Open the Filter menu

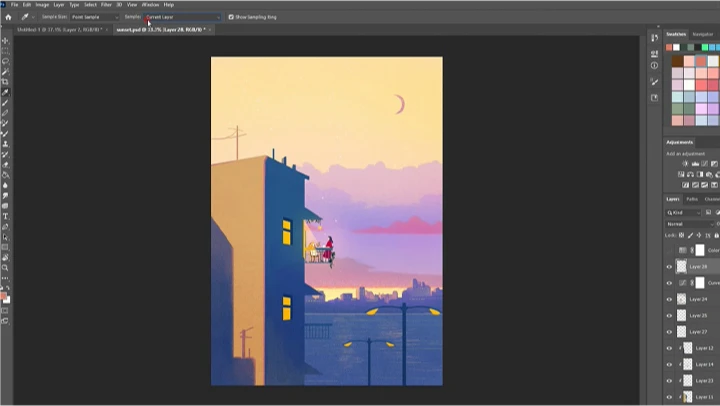tap(106, 5)
